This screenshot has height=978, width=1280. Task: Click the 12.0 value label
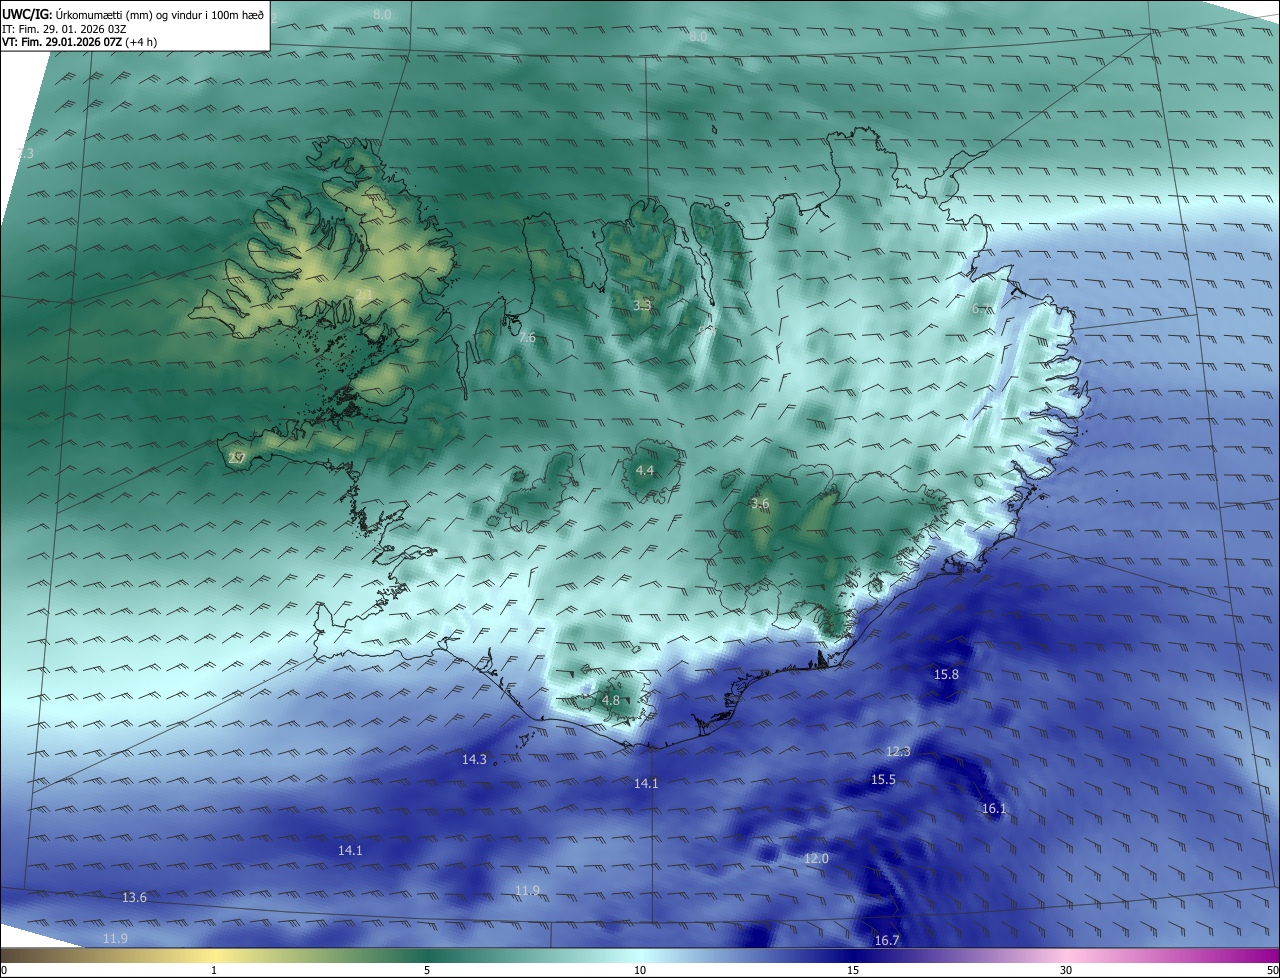816,859
